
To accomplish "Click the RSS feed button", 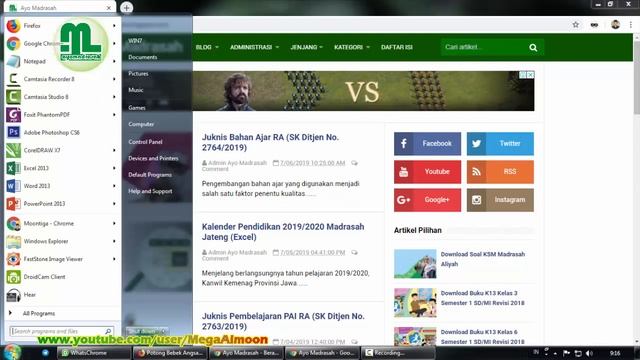I will click(x=500, y=172).
